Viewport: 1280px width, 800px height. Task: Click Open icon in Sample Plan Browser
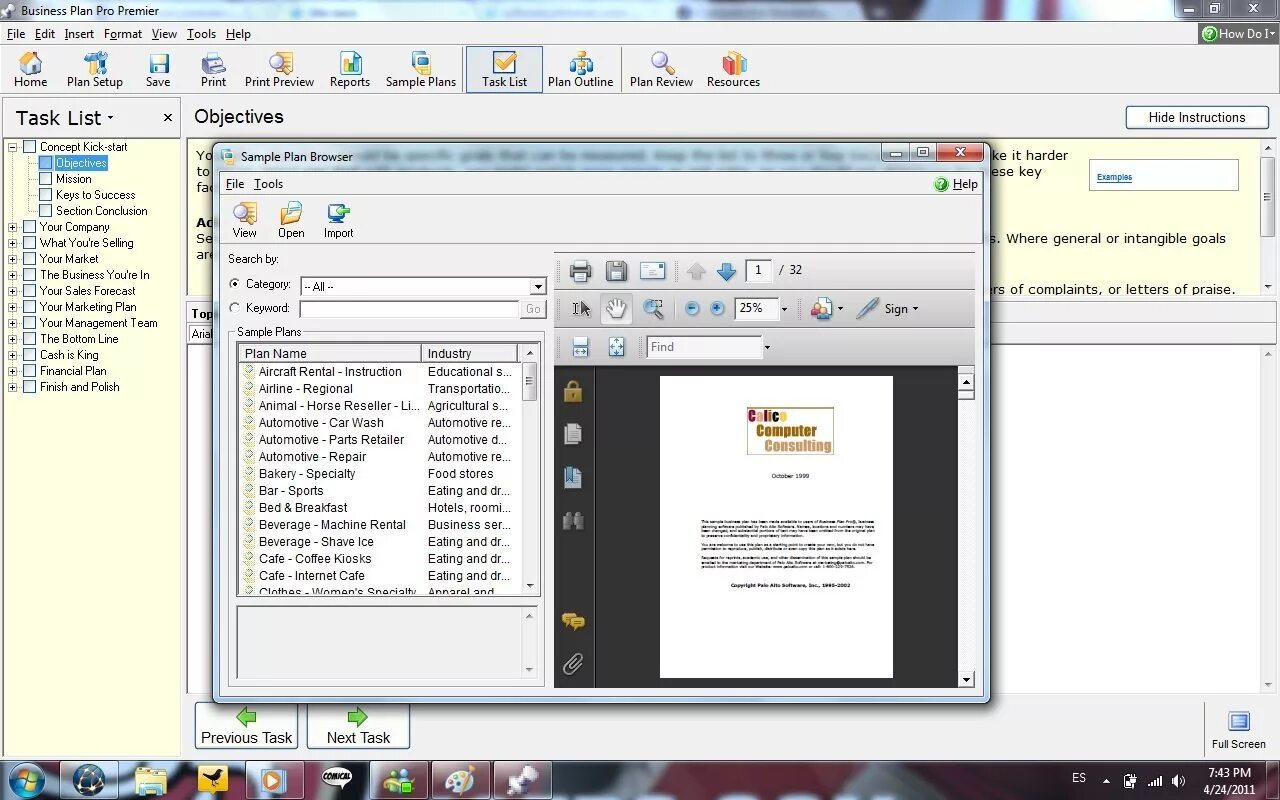(x=291, y=220)
